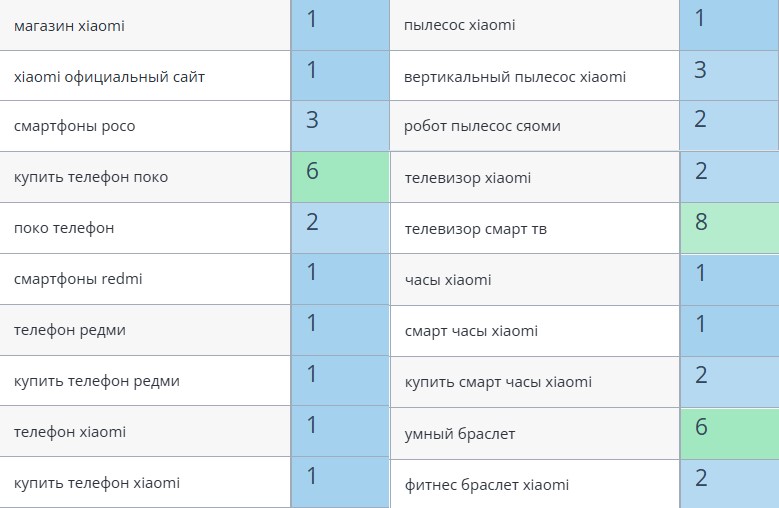
Task: Click the keyword "телефон редми"
Action: point(70,330)
